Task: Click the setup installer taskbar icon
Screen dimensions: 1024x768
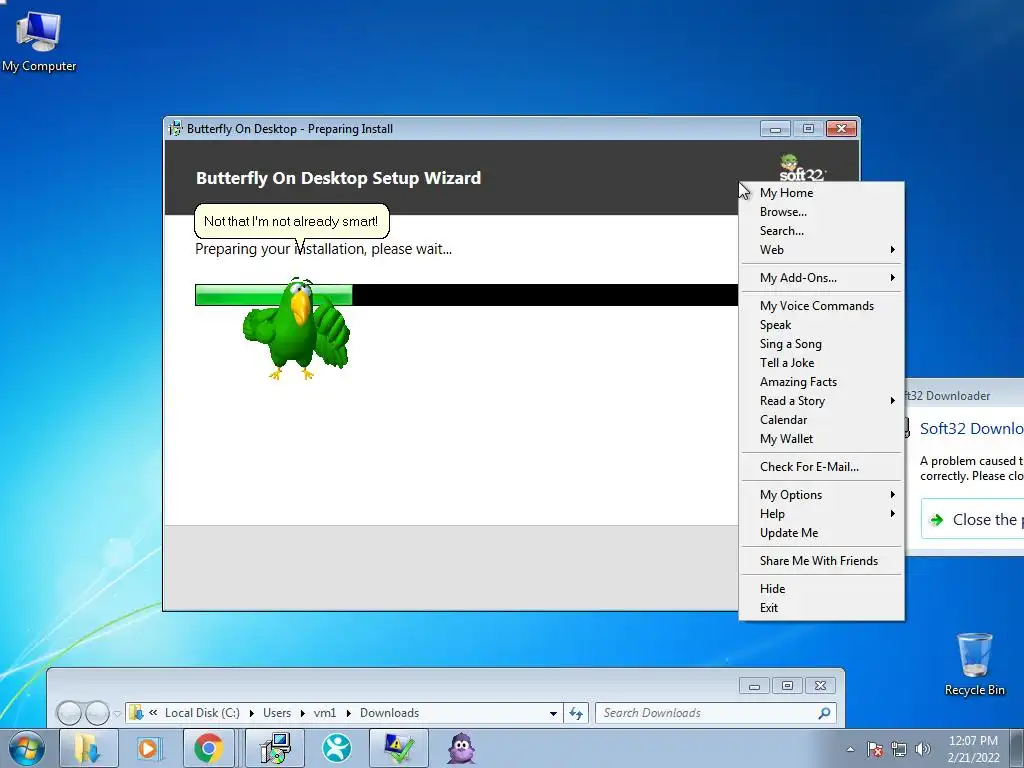Action: (x=275, y=748)
